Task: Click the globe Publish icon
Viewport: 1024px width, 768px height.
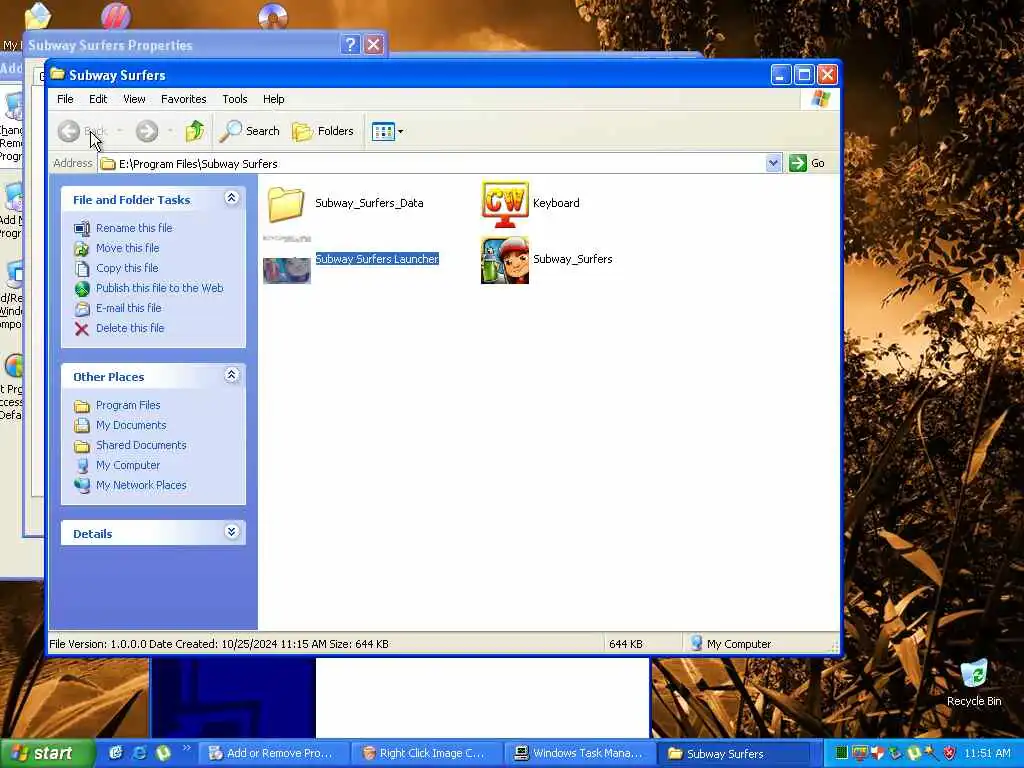Action: point(82,289)
